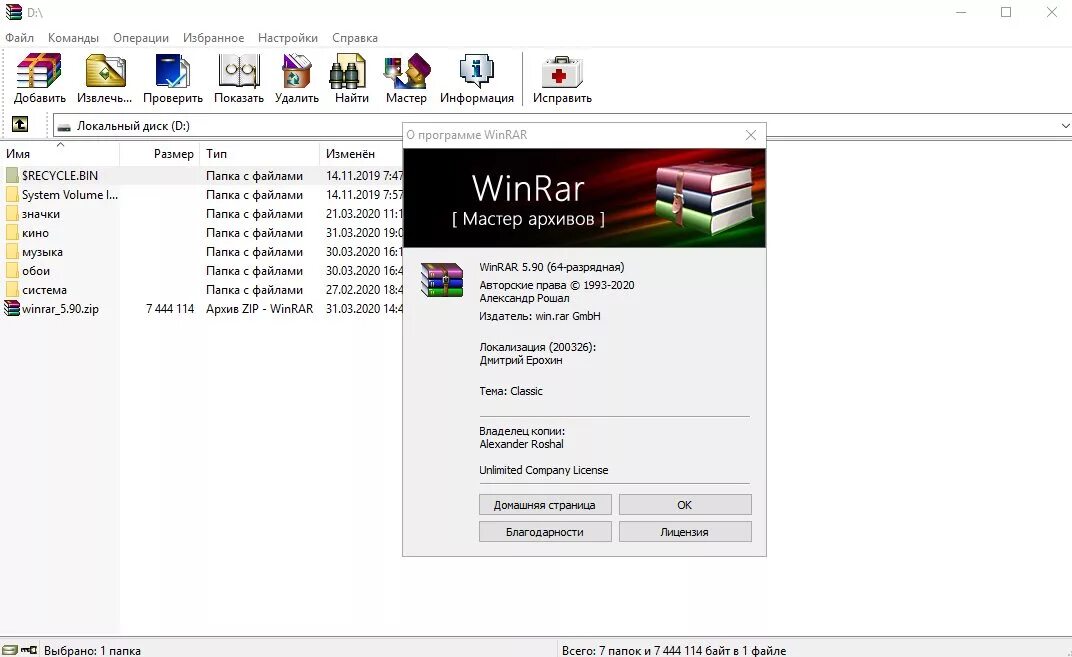Click the Благодарности button

pyautogui.click(x=545, y=532)
